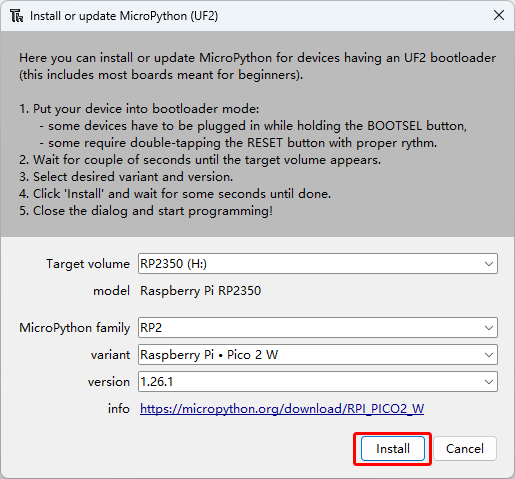Click the 'MicroPython family' label
This screenshot has width=515, height=479.
coord(74,328)
